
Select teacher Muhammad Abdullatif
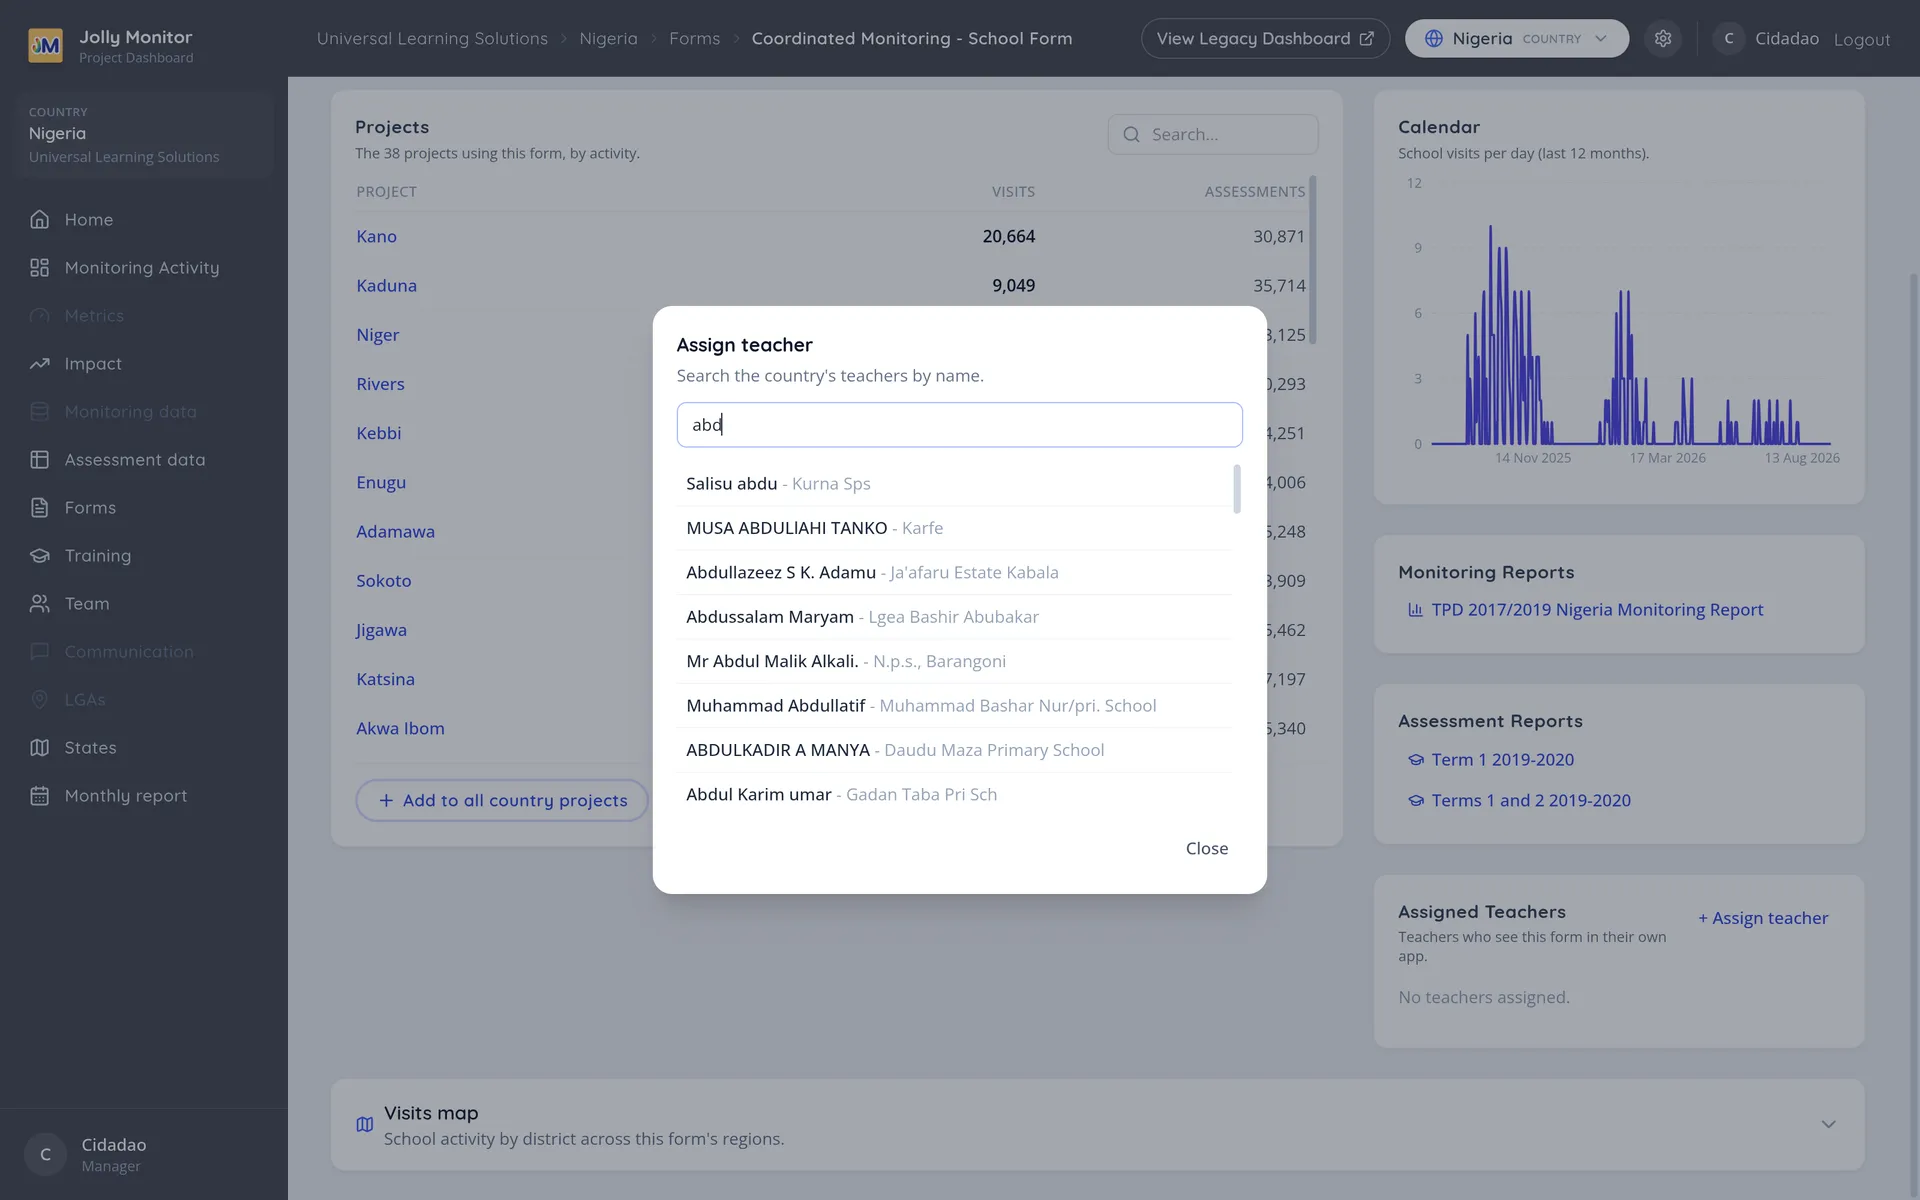pos(954,706)
